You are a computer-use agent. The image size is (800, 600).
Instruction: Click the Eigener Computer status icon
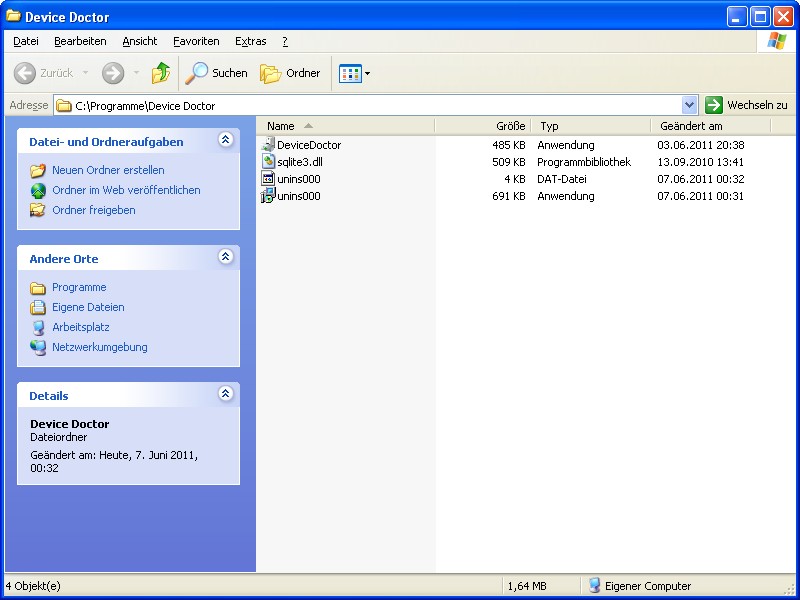(x=594, y=586)
